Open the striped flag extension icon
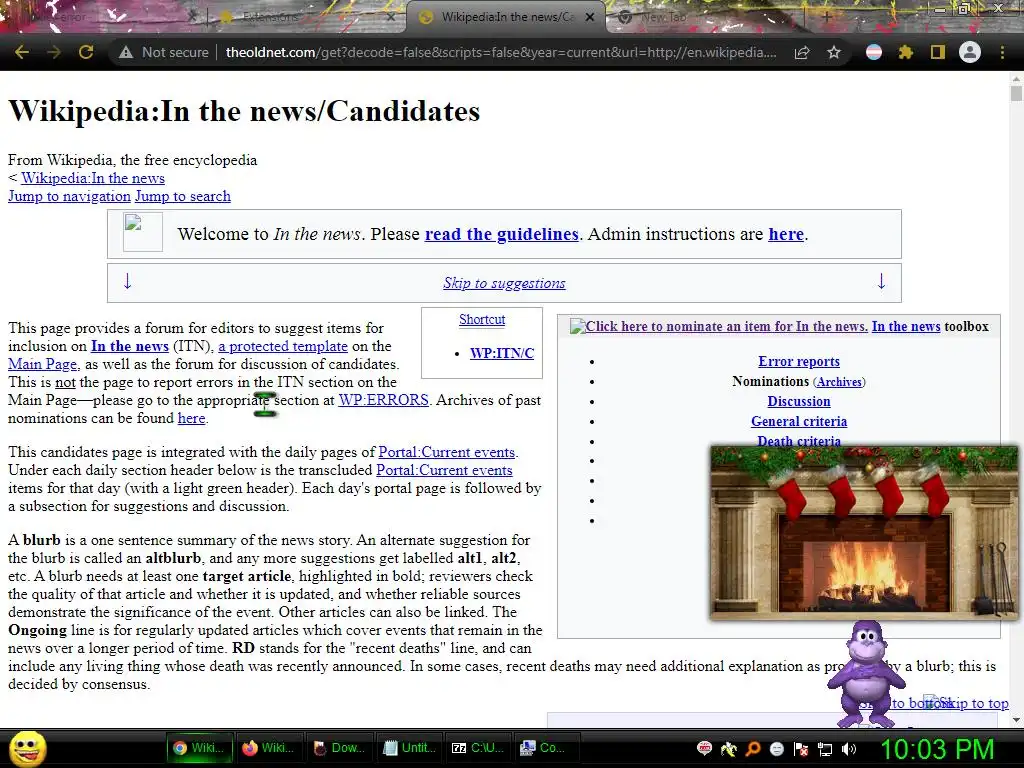 point(874,52)
